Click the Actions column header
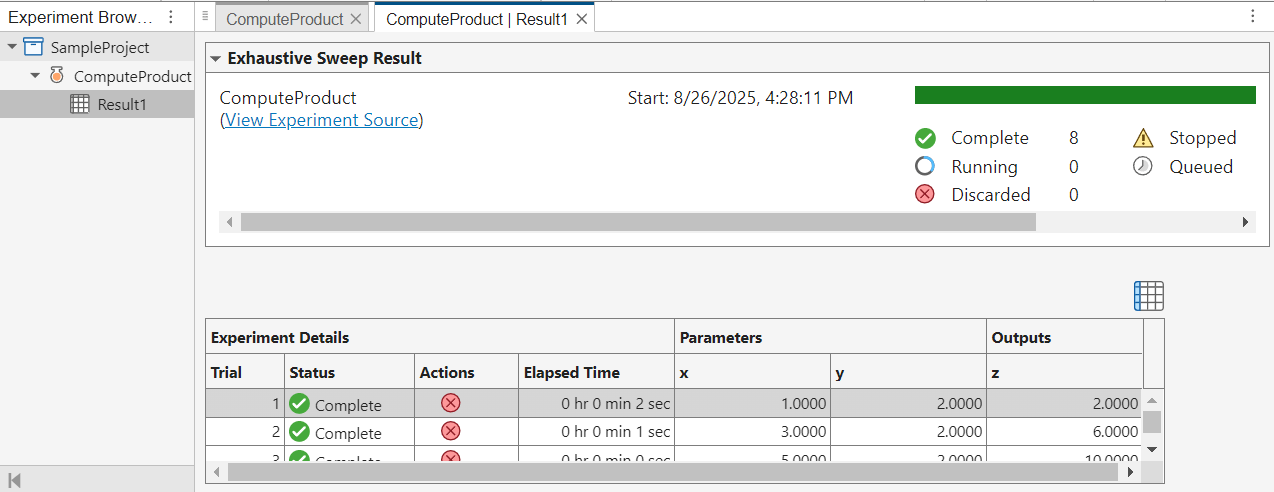Image resolution: width=1274 pixels, height=492 pixels. click(x=466, y=372)
